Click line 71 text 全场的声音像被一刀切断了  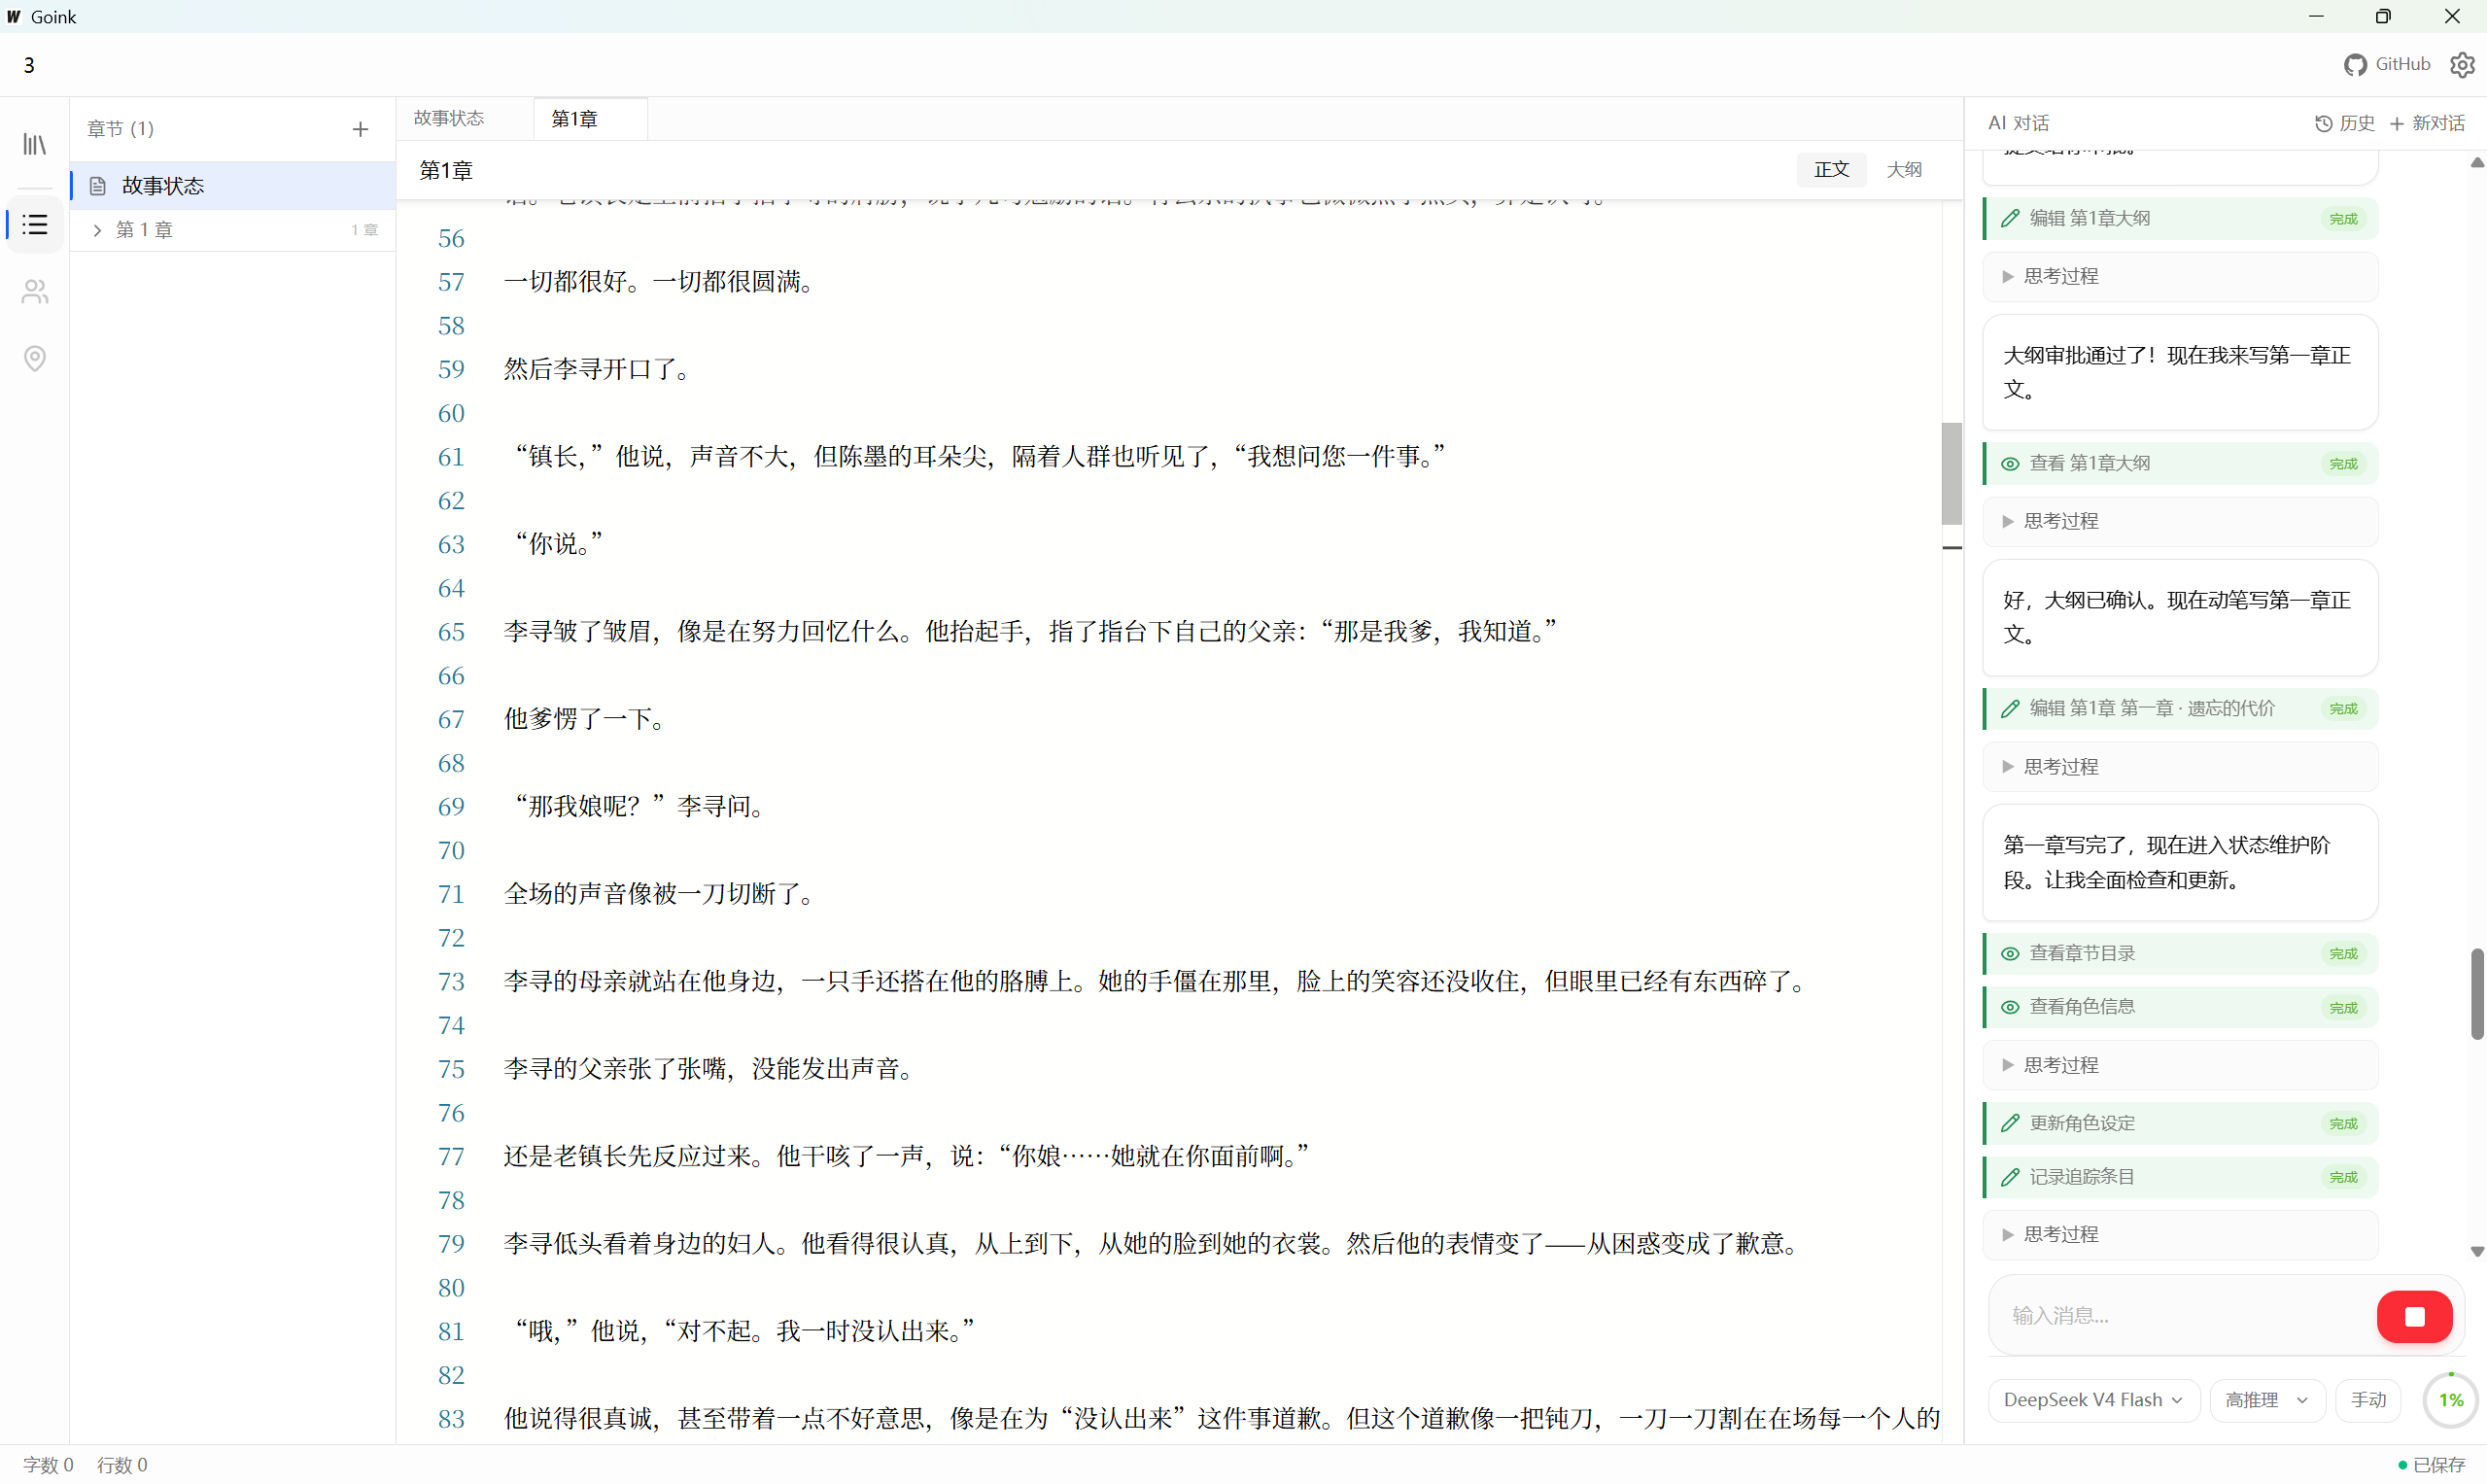[x=658, y=894]
